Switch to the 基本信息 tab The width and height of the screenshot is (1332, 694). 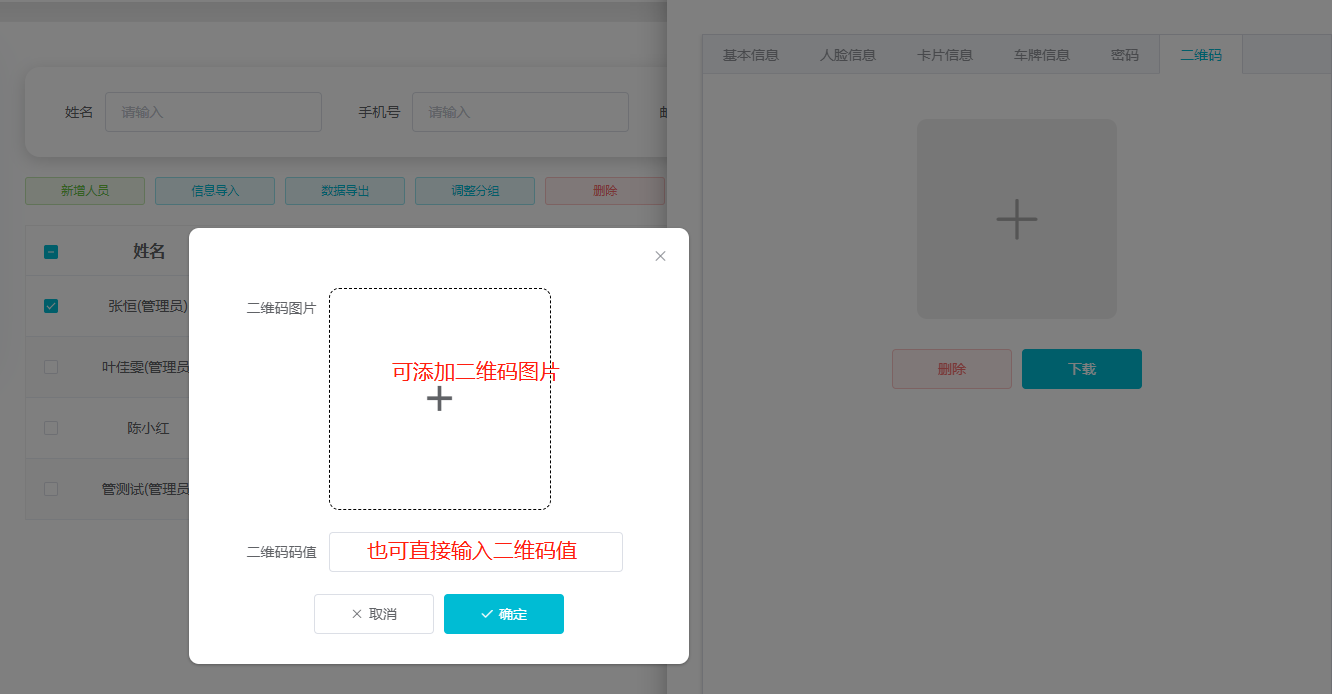751,55
